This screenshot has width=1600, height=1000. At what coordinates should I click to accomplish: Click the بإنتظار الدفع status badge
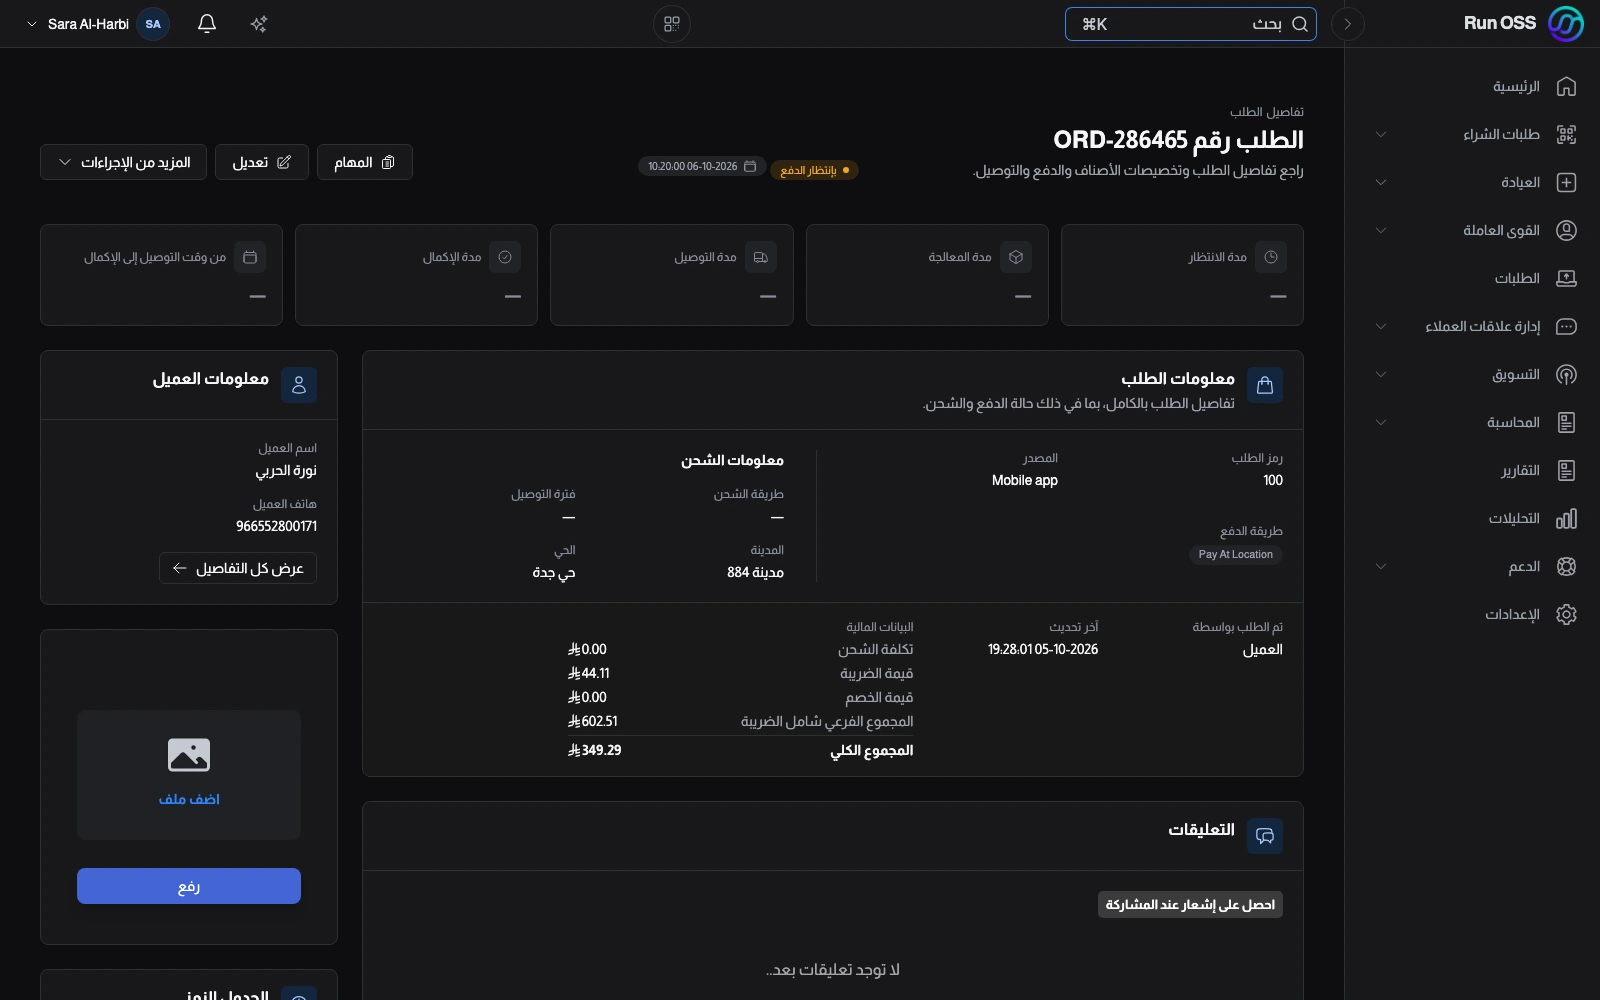click(x=814, y=170)
